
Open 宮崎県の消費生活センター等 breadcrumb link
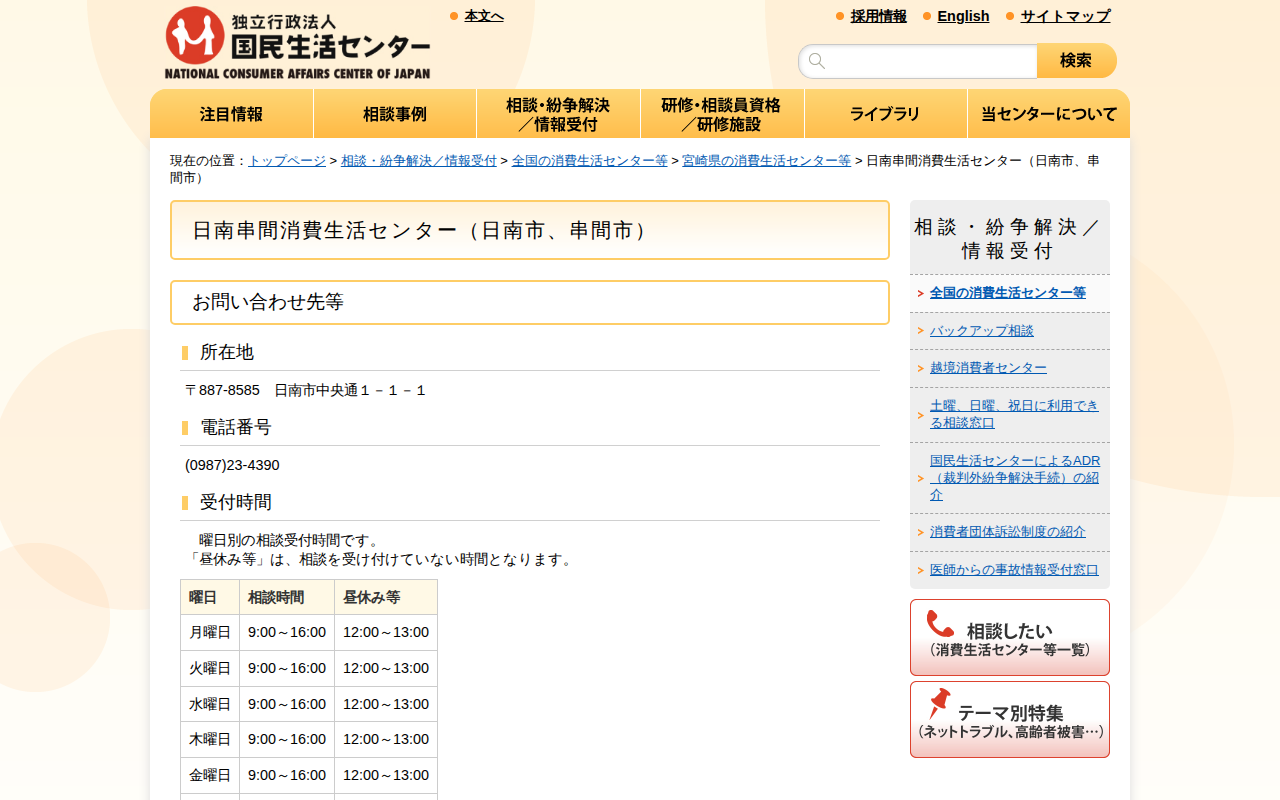[766, 160]
